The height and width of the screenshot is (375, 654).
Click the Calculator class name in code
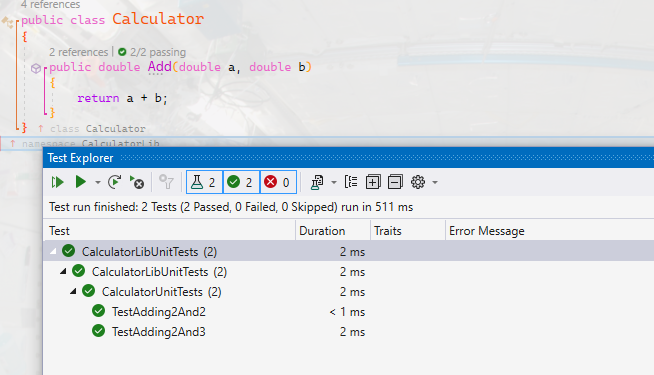(x=158, y=19)
